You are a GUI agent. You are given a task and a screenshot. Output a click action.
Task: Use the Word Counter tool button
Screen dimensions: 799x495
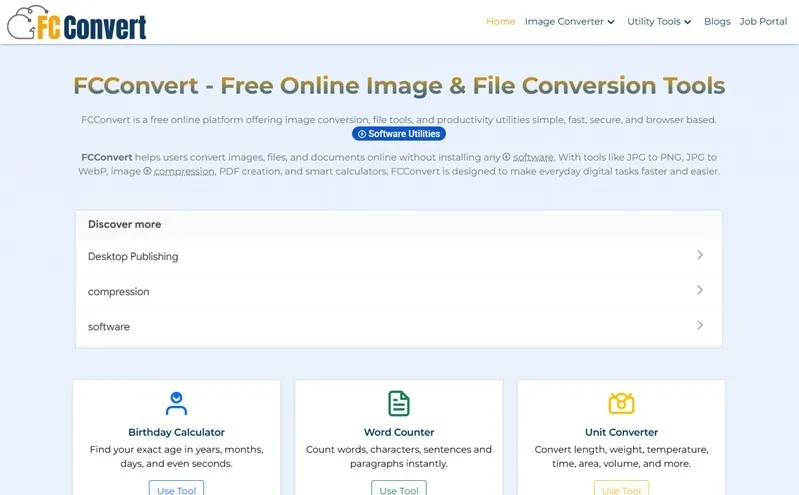point(398,488)
